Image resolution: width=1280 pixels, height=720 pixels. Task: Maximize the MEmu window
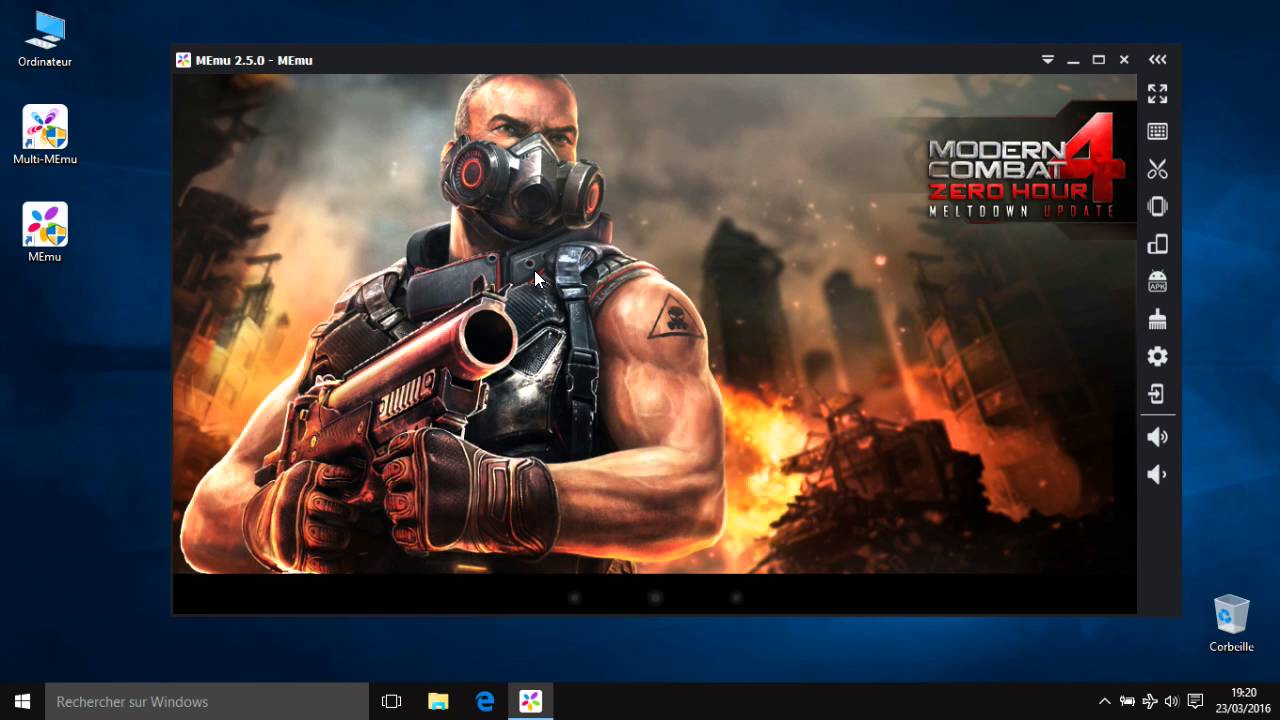click(1098, 60)
